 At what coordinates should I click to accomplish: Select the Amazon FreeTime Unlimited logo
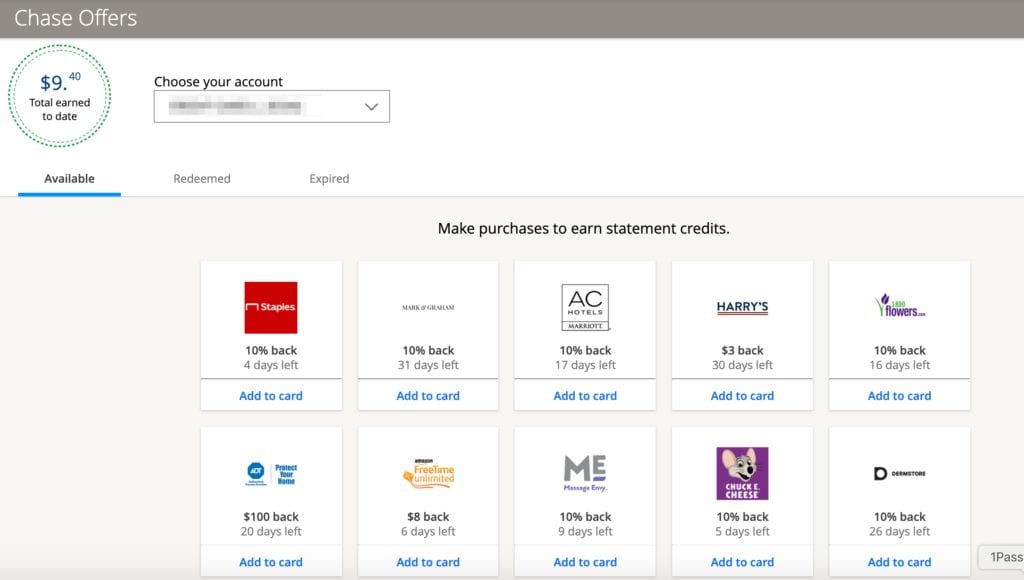pyautogui.click(x=428, y=473)
